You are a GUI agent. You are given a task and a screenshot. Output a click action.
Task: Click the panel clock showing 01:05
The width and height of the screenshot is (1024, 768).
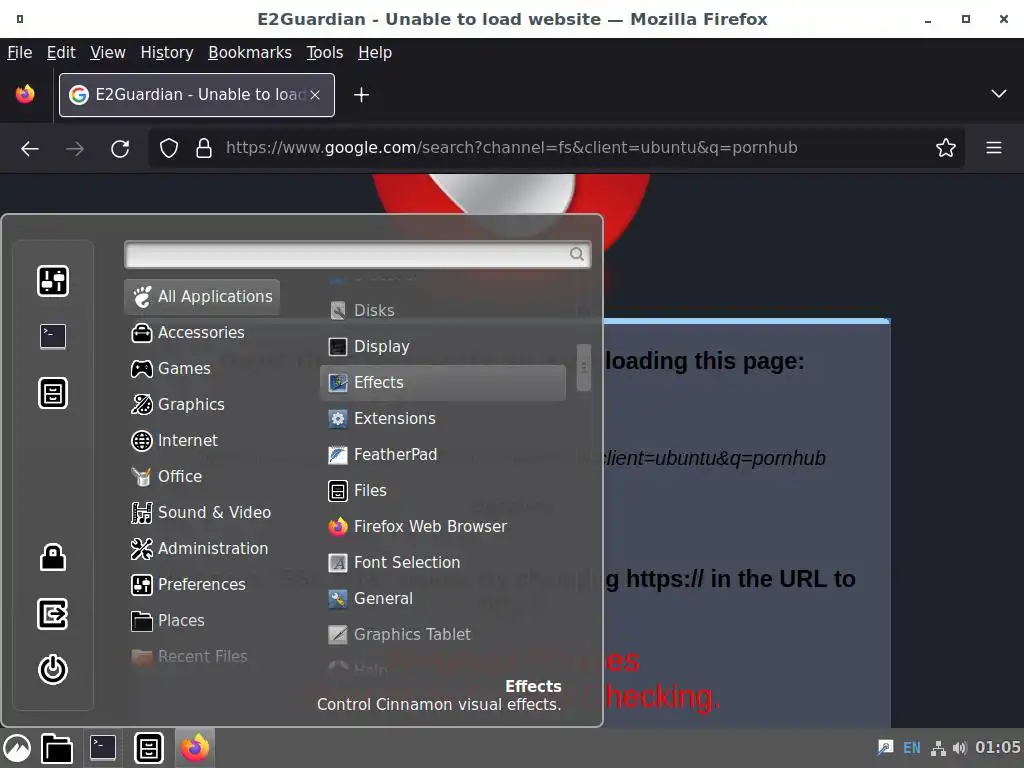[997, 748]
